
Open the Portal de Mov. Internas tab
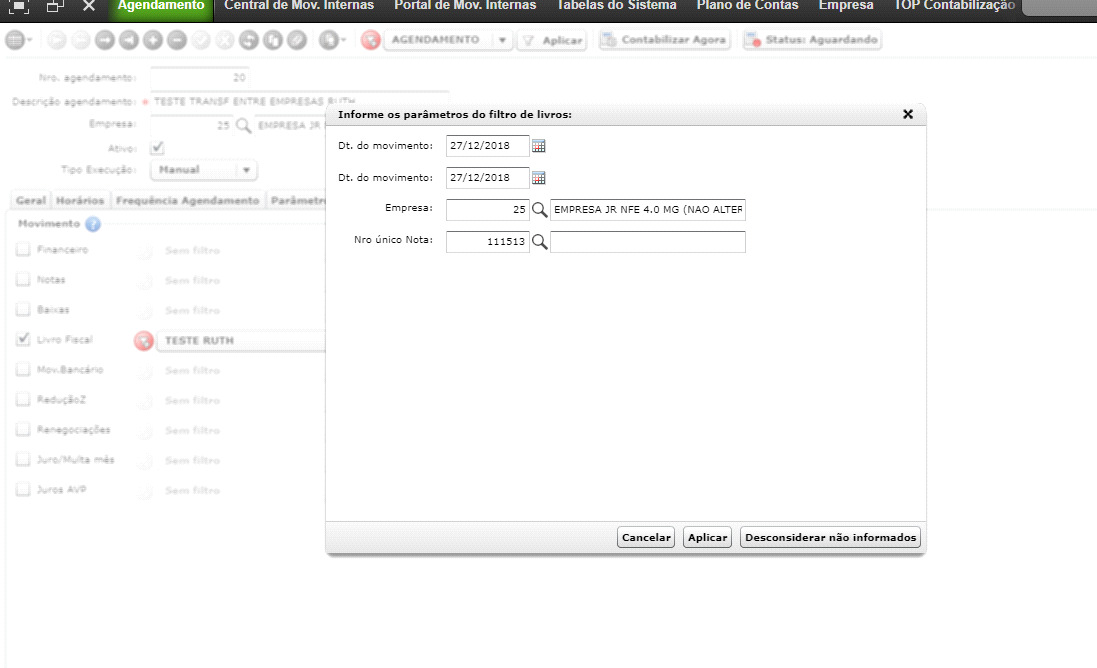pyautogui.click(x=465, y=6)
